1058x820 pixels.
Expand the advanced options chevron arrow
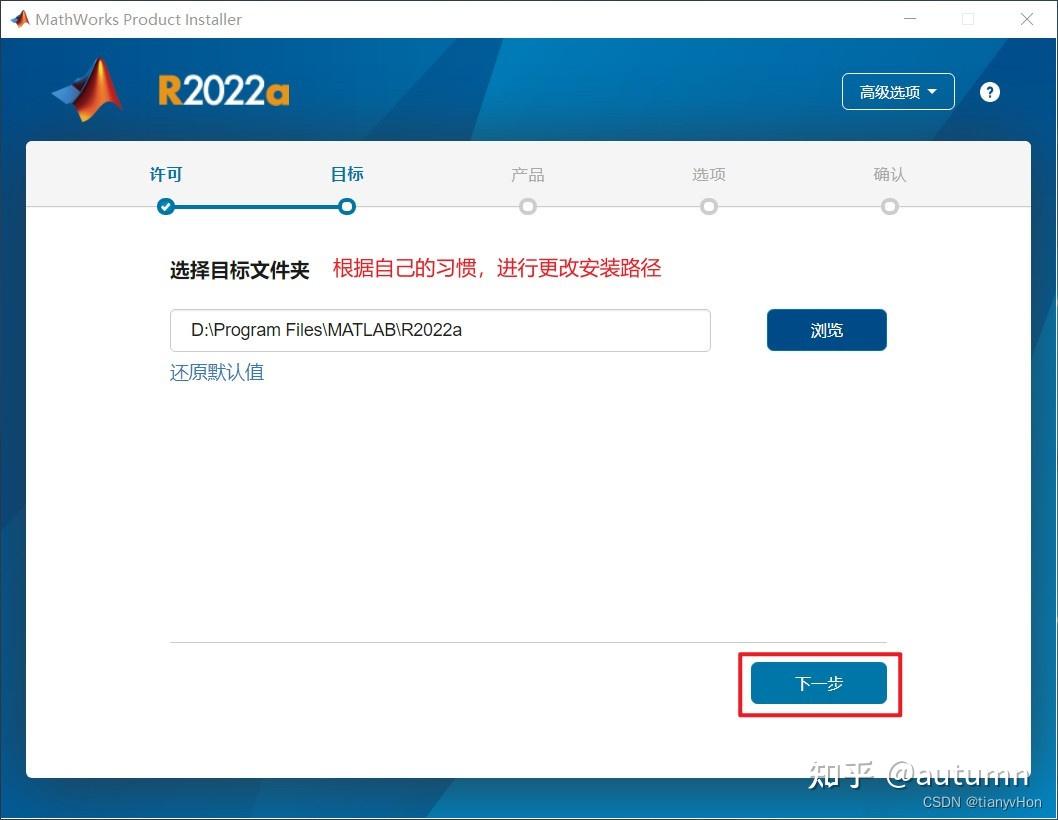click(931, 91)
